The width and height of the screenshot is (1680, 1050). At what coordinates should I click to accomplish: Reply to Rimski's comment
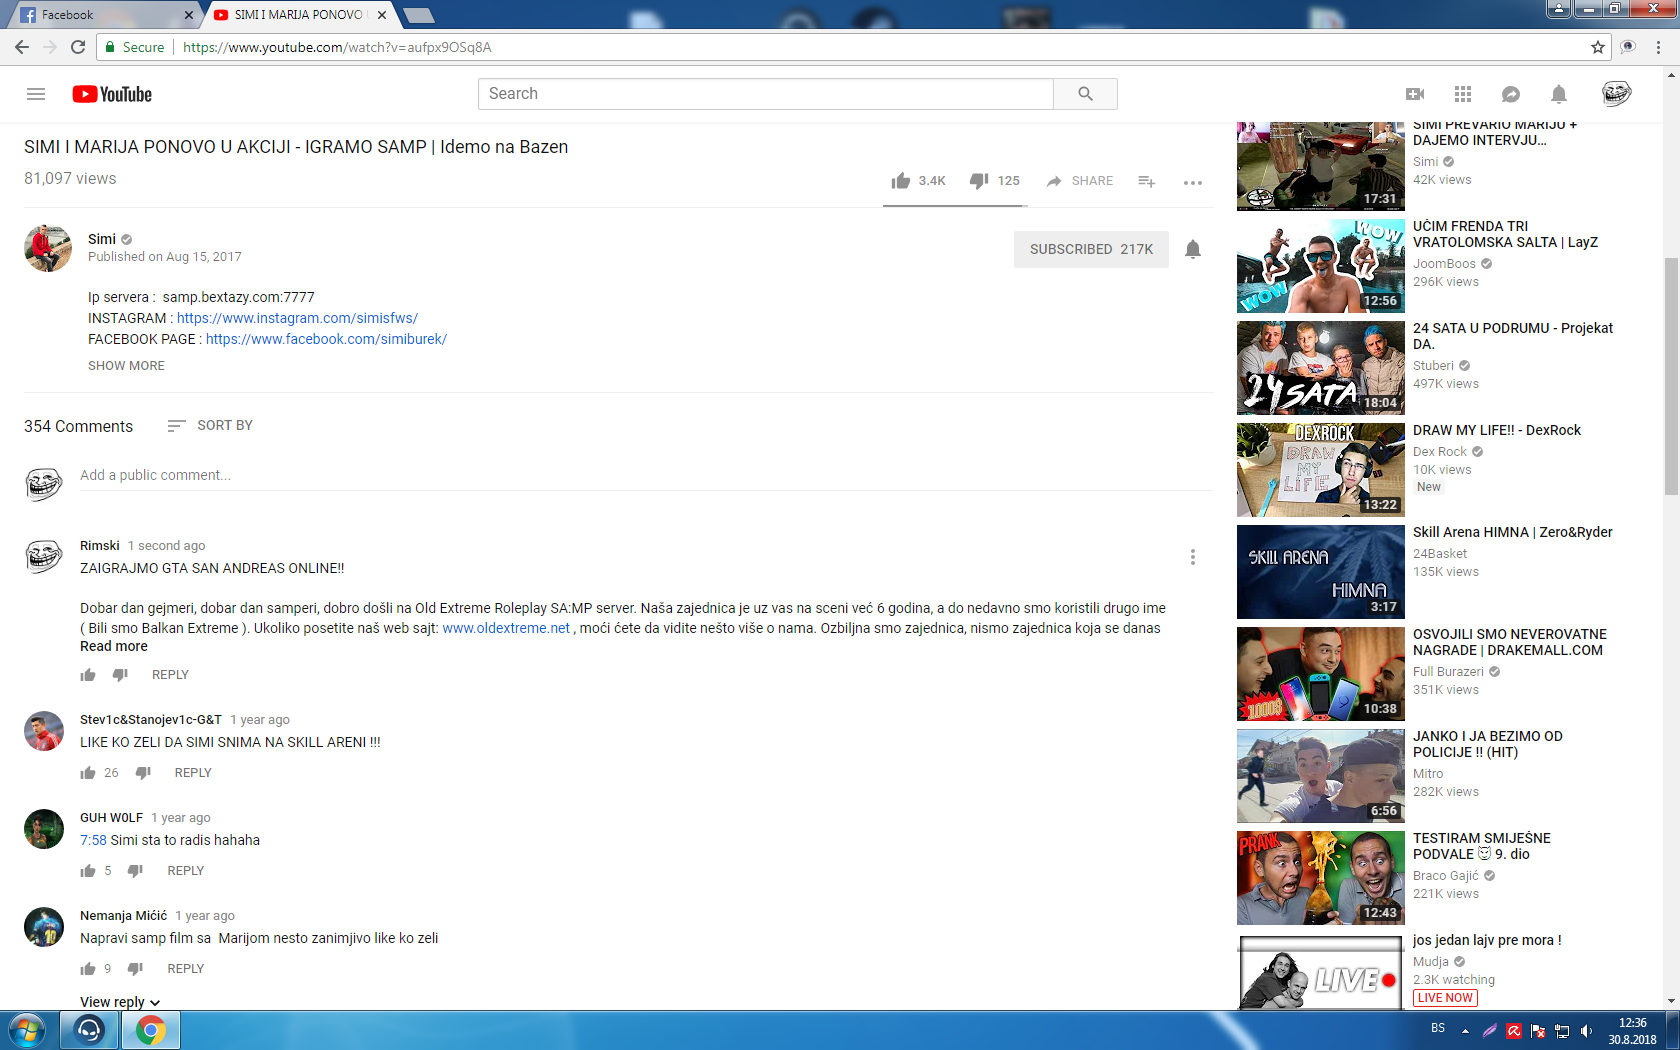(x=170, y=675)
